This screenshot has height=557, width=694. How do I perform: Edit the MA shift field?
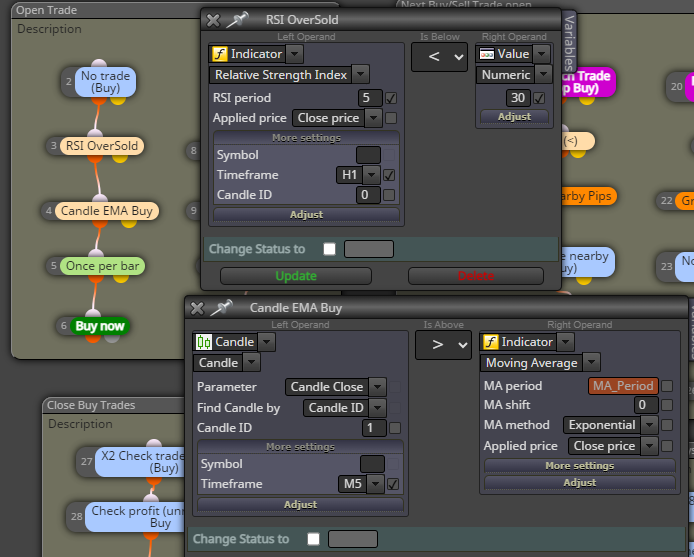(646, 405)
